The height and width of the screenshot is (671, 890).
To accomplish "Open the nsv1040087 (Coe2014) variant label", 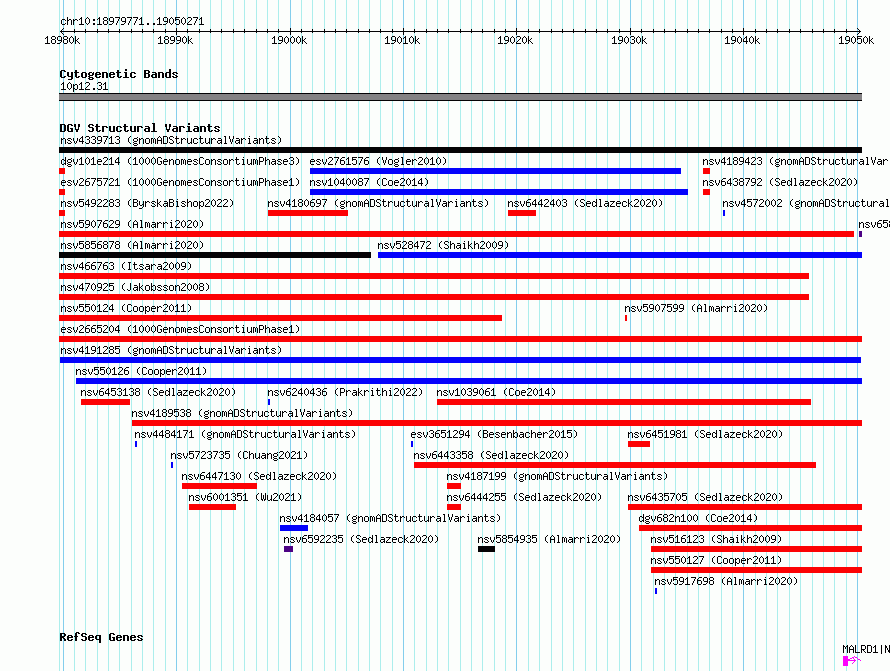I will [x=369, y=182].
